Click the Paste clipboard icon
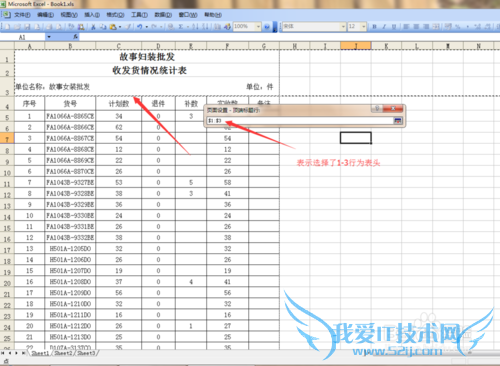 coord(113,27)
